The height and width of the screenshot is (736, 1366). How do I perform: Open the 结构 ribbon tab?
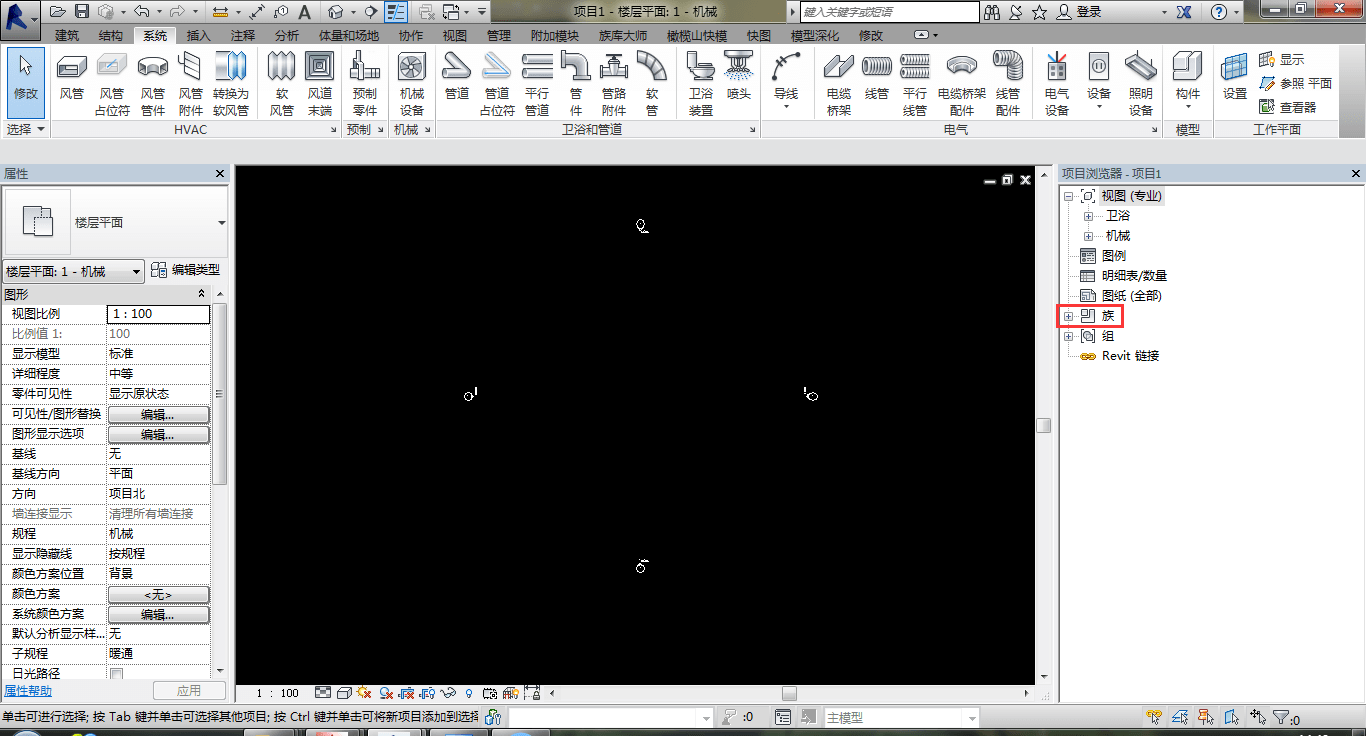point(111,36)
